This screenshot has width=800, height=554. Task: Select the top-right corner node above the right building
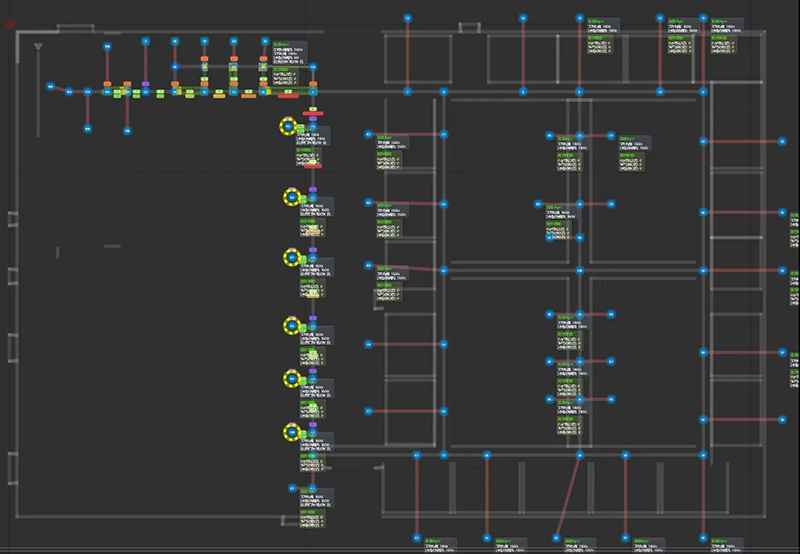coord(703,18)
